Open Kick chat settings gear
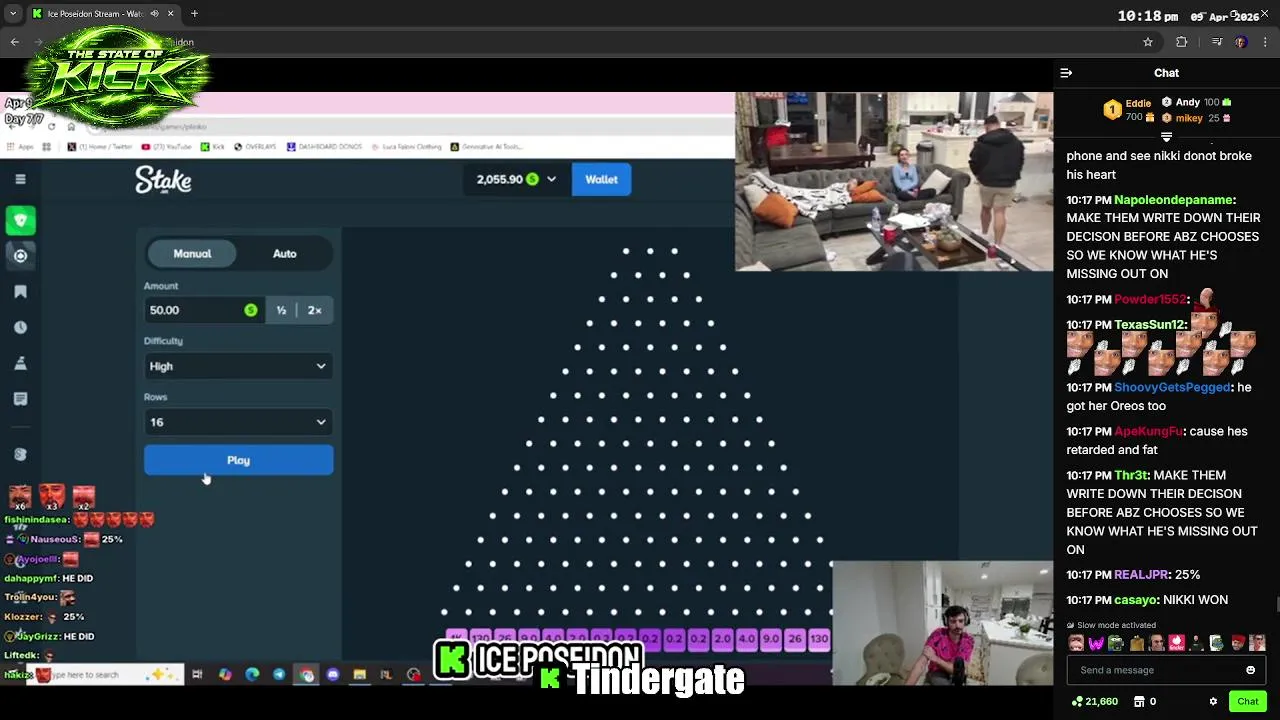This screenshot has height=720, width=1280. 1213,702
